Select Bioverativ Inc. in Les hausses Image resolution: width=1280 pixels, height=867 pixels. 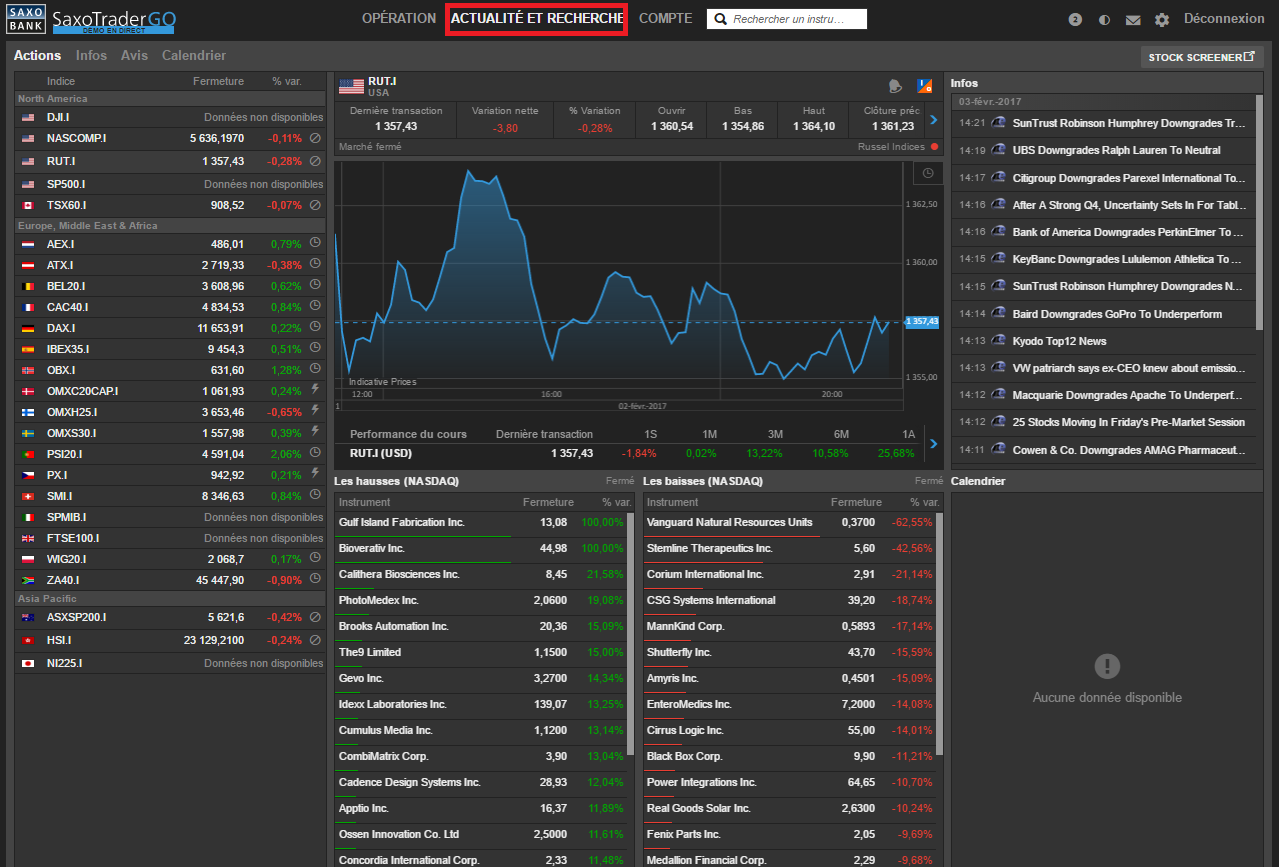pos(480,549)
